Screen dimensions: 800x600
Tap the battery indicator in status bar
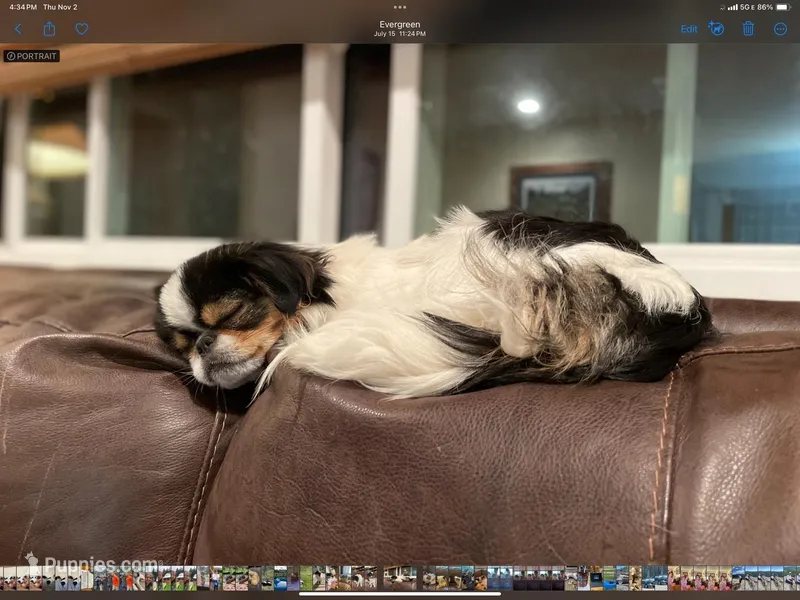click(783, 7)
